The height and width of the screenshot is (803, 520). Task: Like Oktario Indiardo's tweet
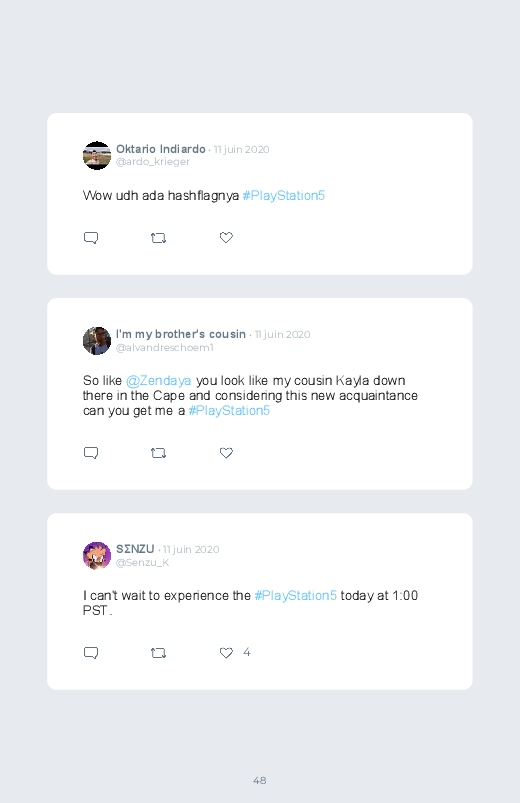pyautogui.click(x=226, y=238)
